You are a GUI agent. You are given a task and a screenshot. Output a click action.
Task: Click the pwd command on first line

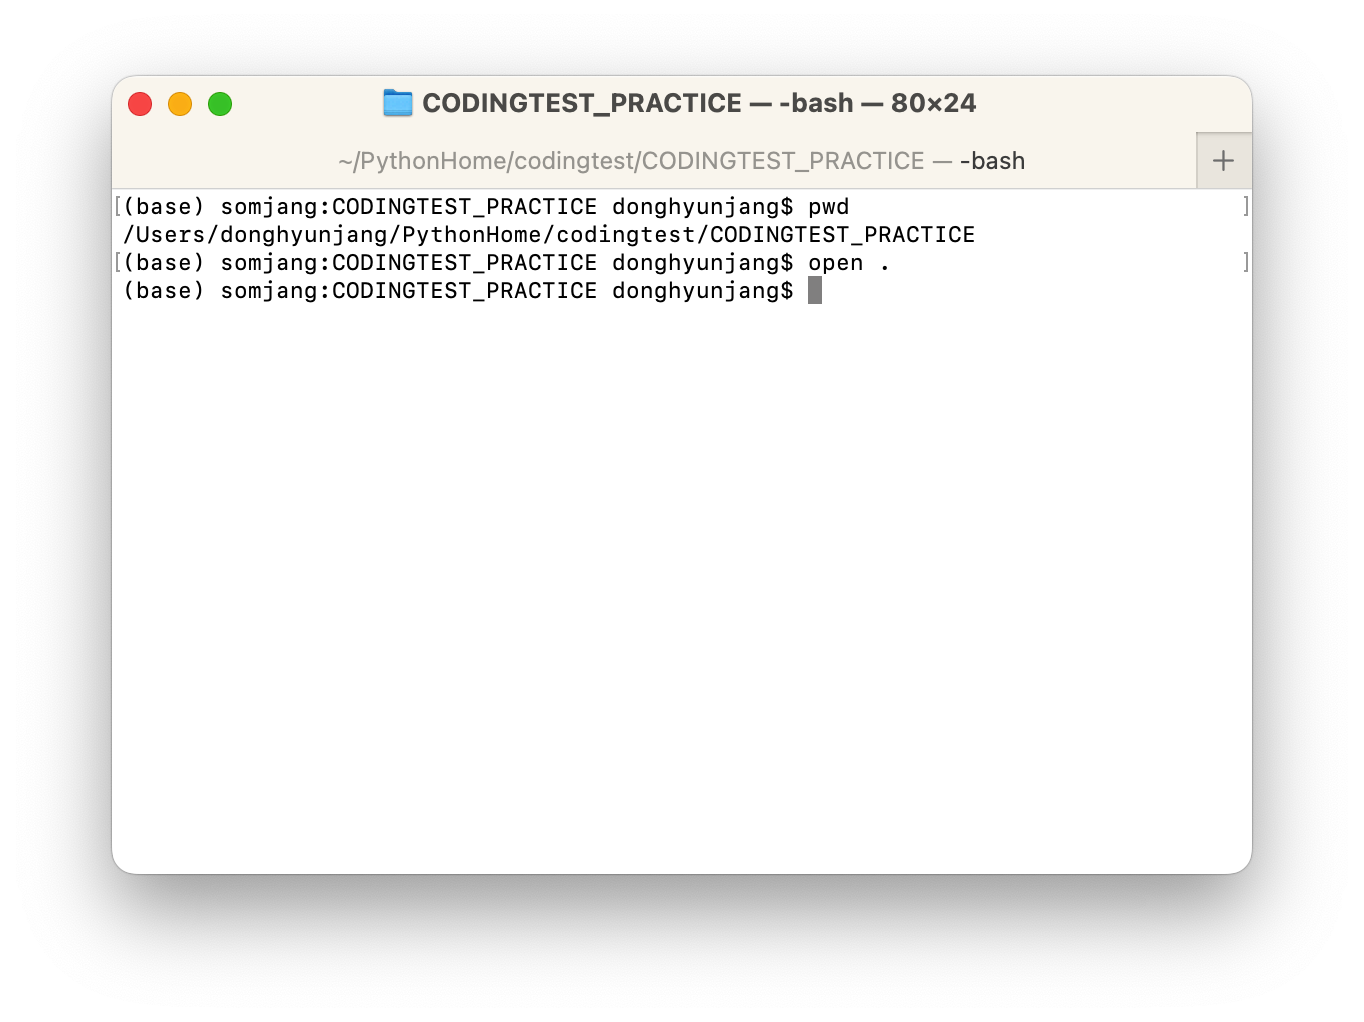pos(829,207)
